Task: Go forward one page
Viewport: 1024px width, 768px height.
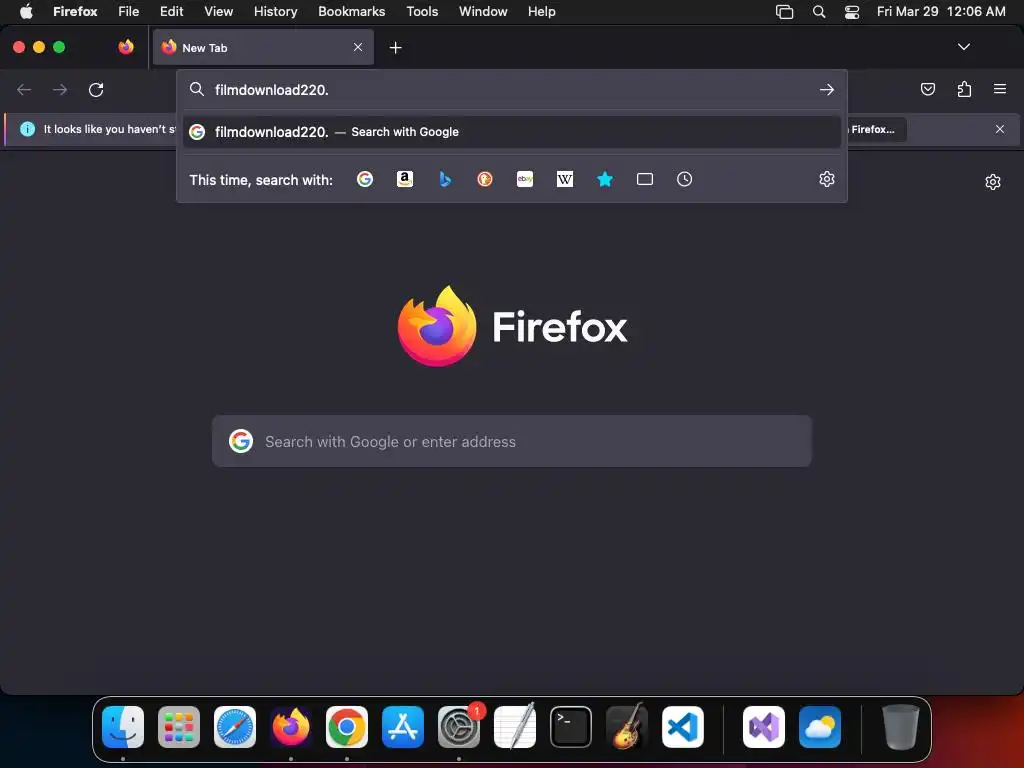Action: 60,89
